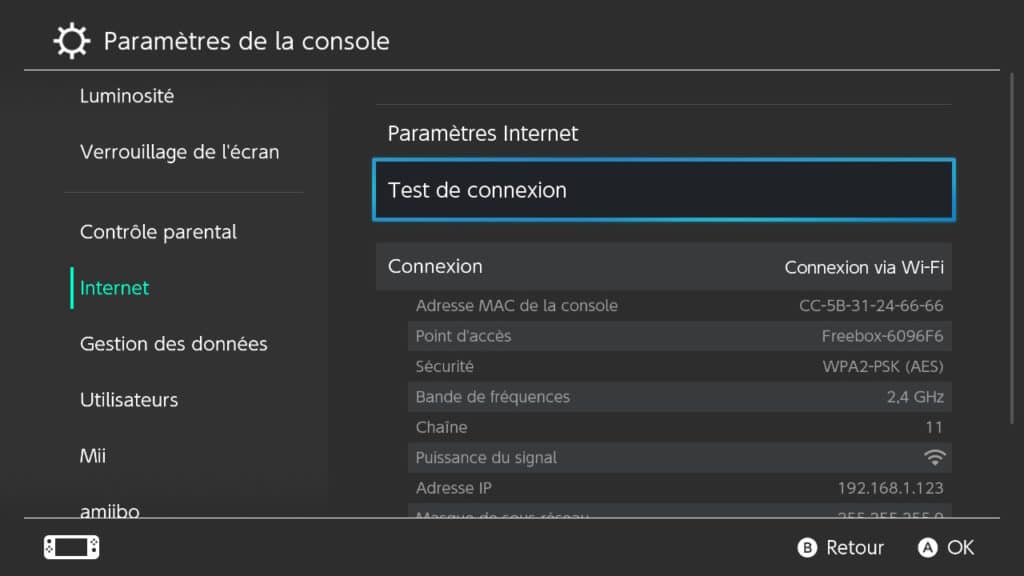
Task: Run Test de connexion
Action: [664, 190]
